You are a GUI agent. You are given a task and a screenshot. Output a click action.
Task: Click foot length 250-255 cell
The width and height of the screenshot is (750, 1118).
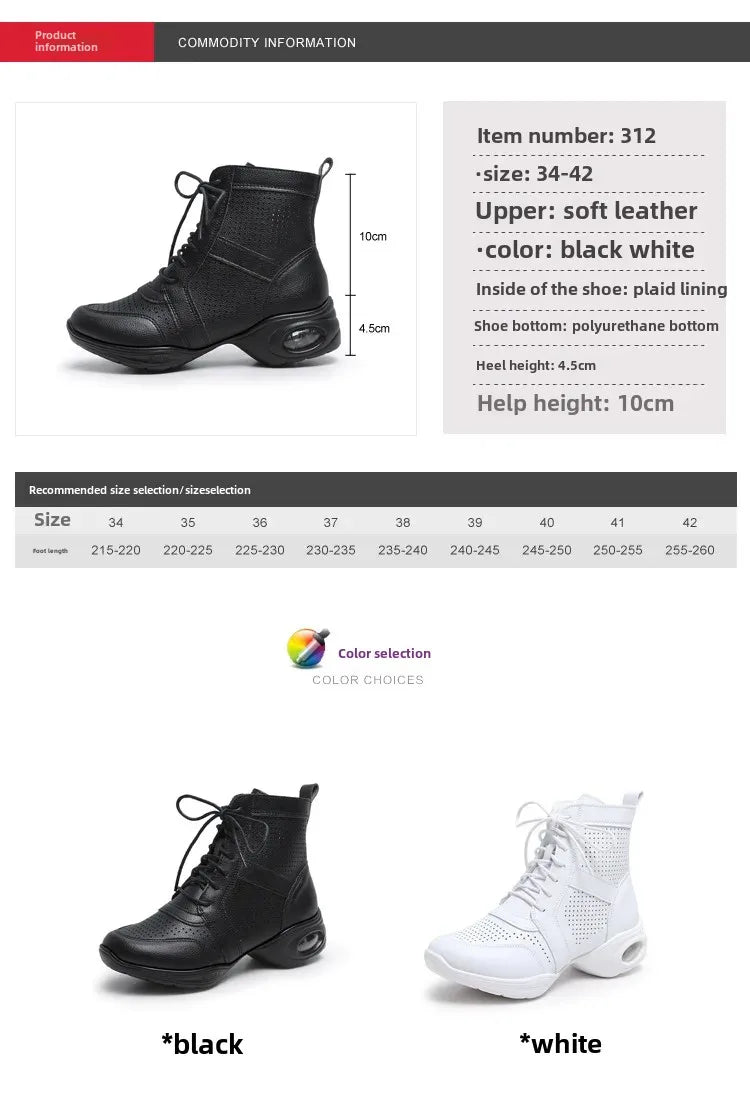pos(617,550)
